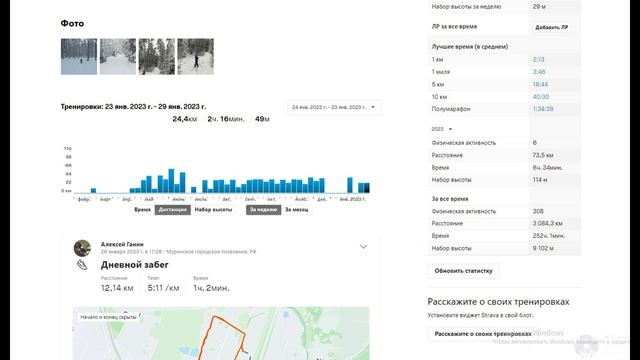
Task: Select the За месяц view
Action: [297, 210]
